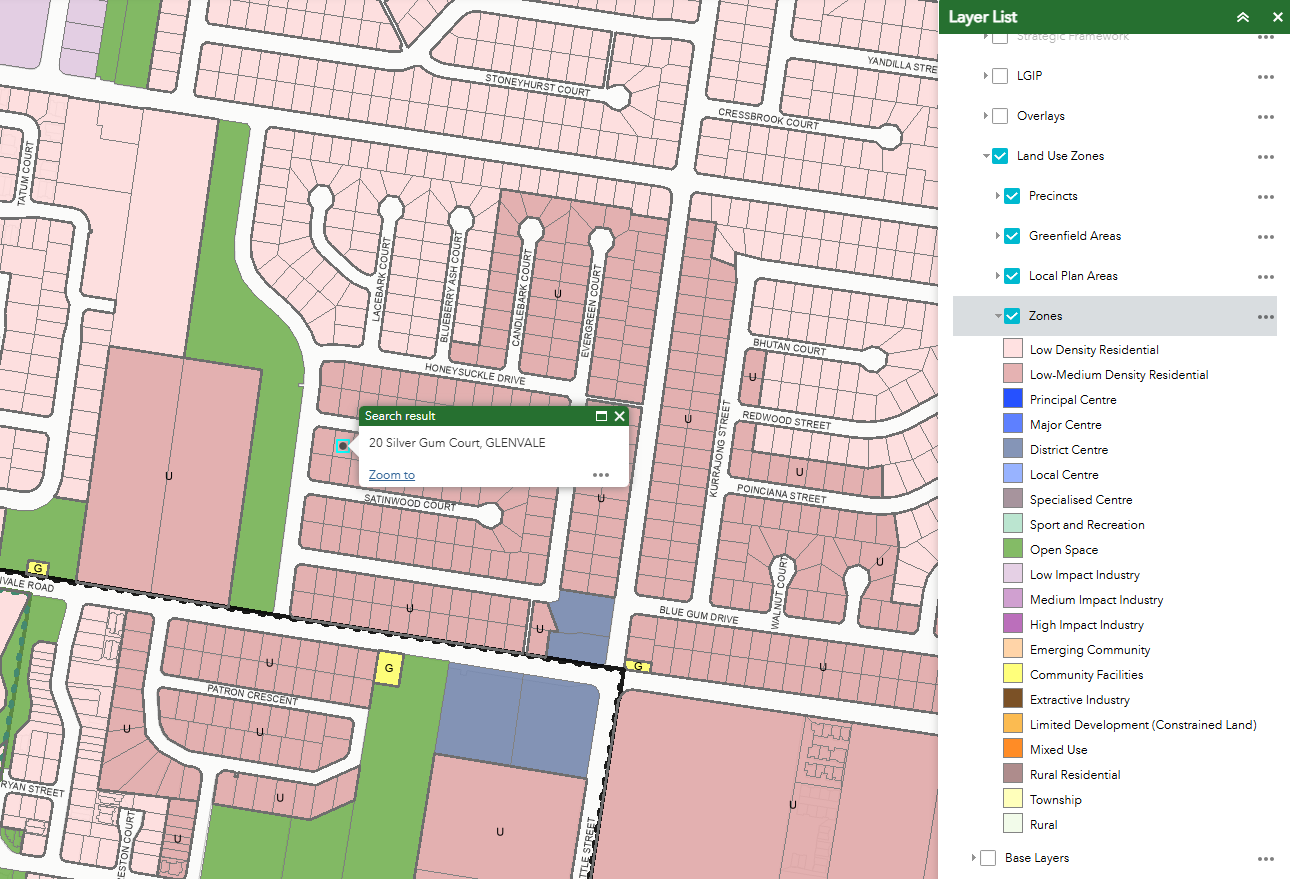Screen dimensions: 1290x879
Task: Enable the Overlays layer checkbox
Action: coord(1000,116)
